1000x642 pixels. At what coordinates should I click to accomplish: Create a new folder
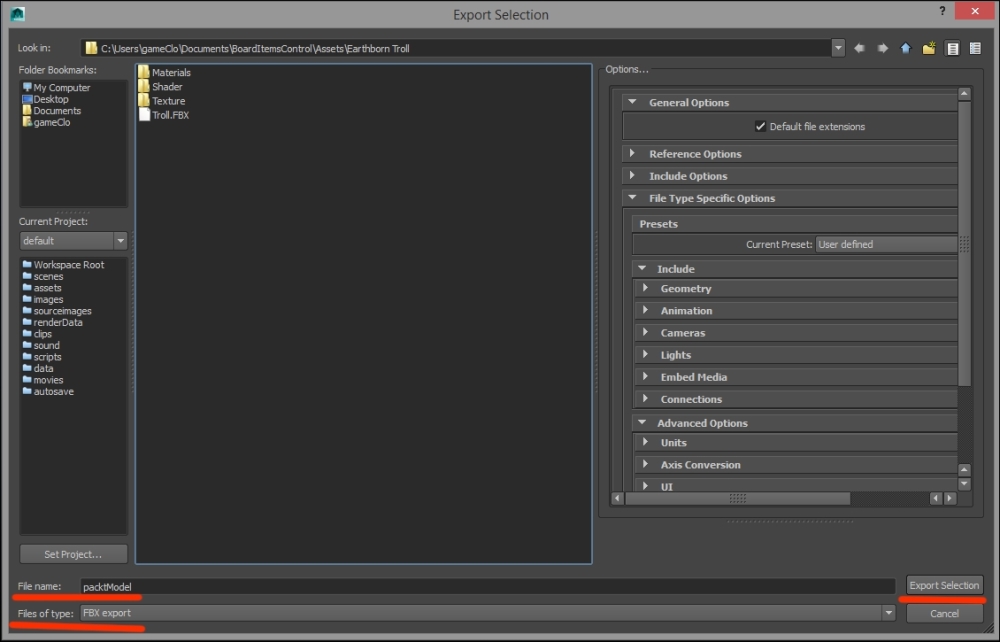point(929,48)
